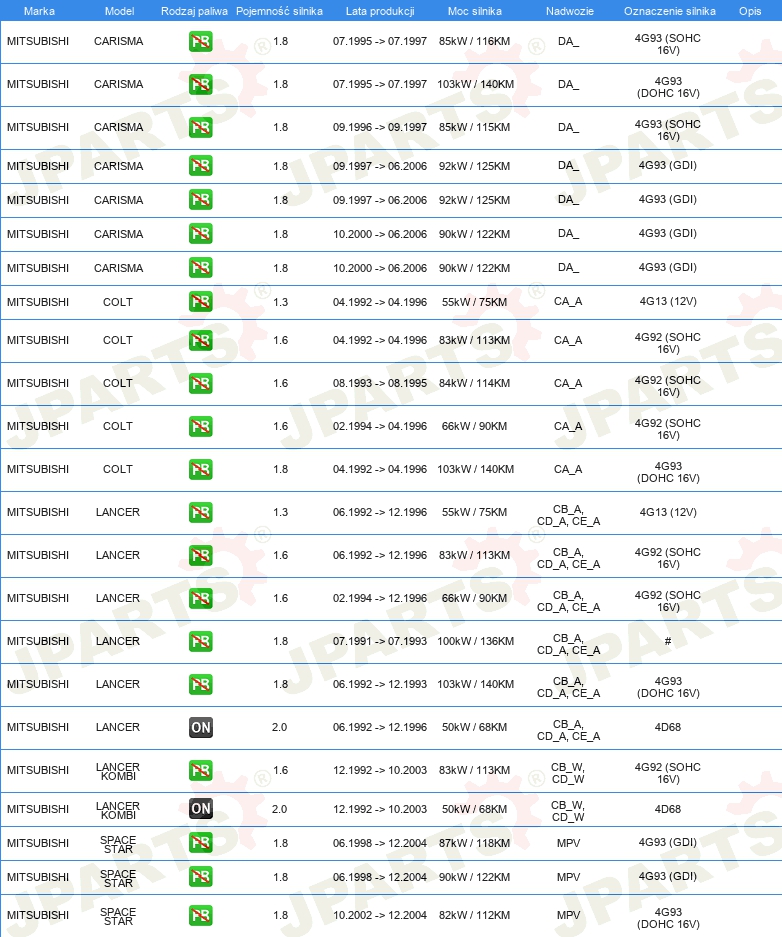Image resolution: width=782 pixels, height=937 pixels.
Task: Click the 4G13 (12V) engine code for Colt
Action: (x=668, y=301)
